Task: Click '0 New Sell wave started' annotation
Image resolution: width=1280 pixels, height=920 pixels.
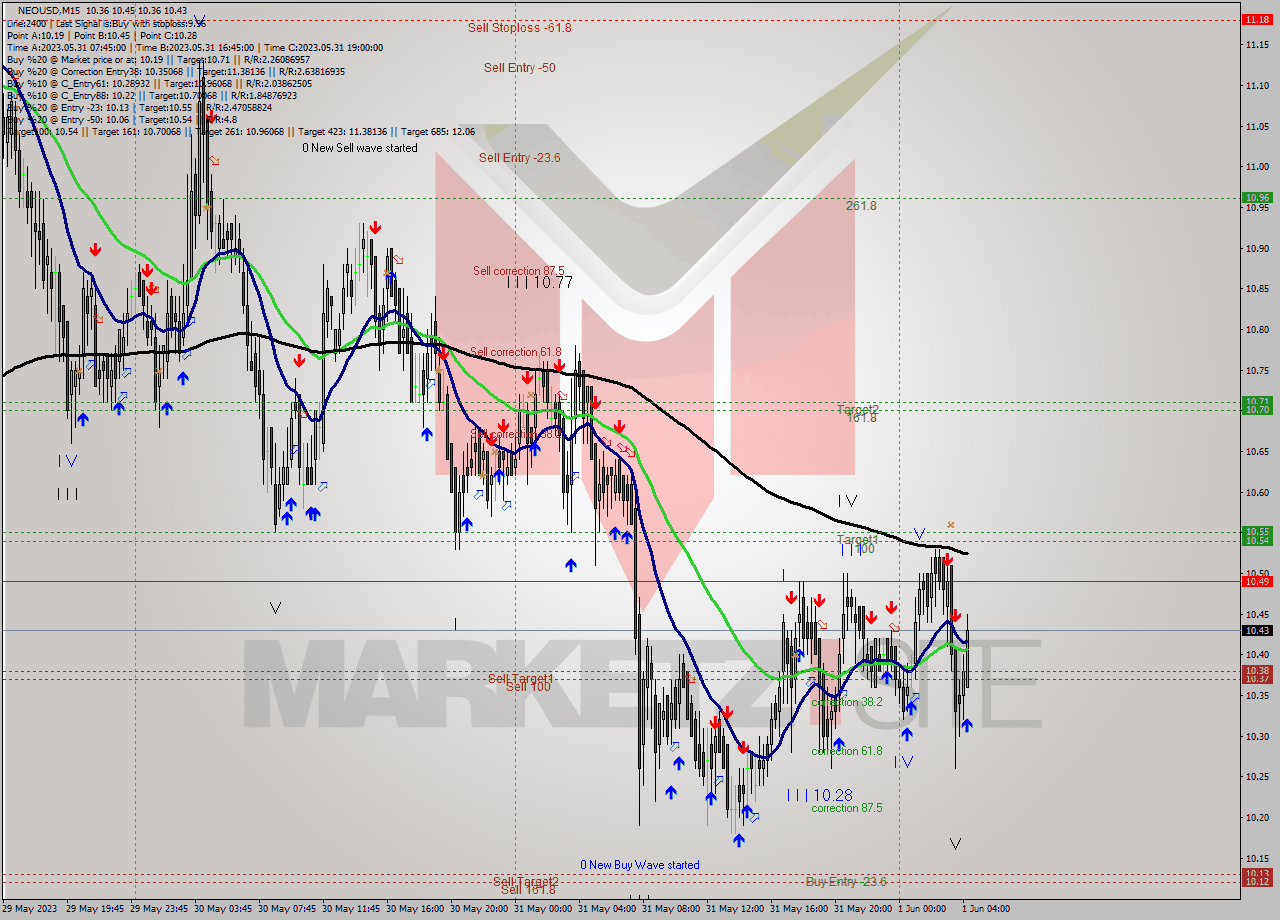Action: tap(360, 148)
